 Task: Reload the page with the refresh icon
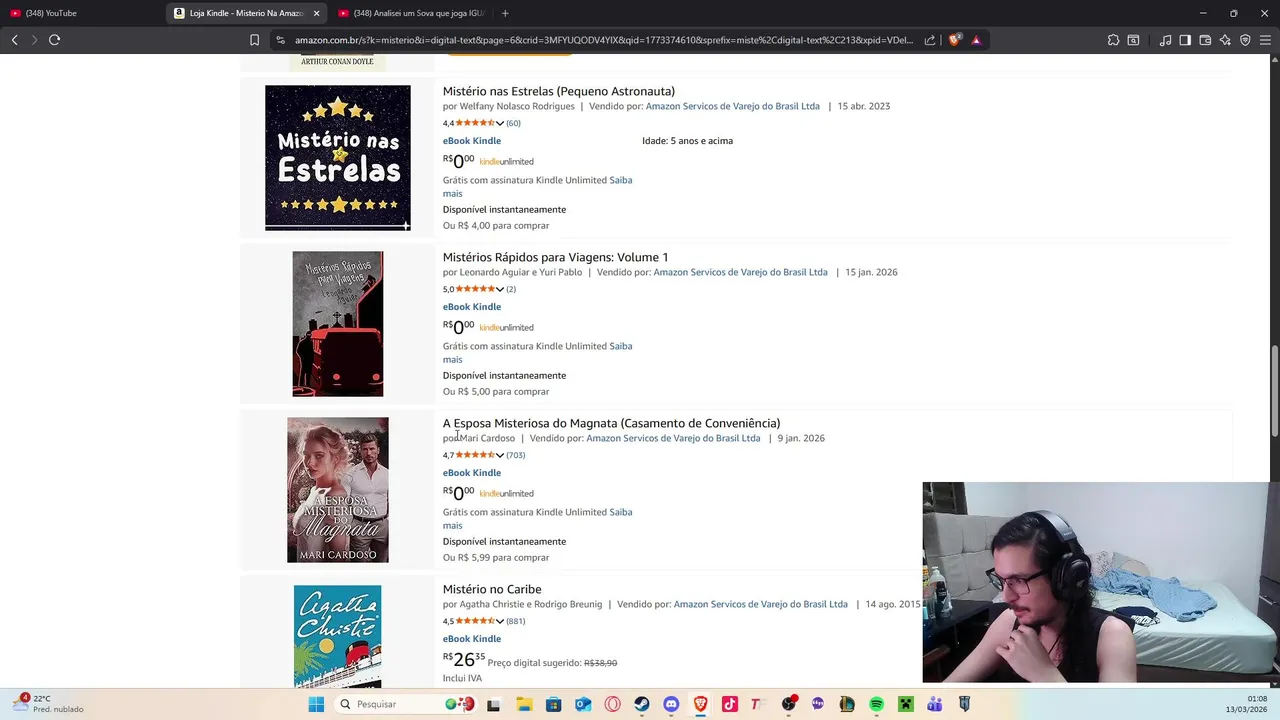click(x=54, y=40)
